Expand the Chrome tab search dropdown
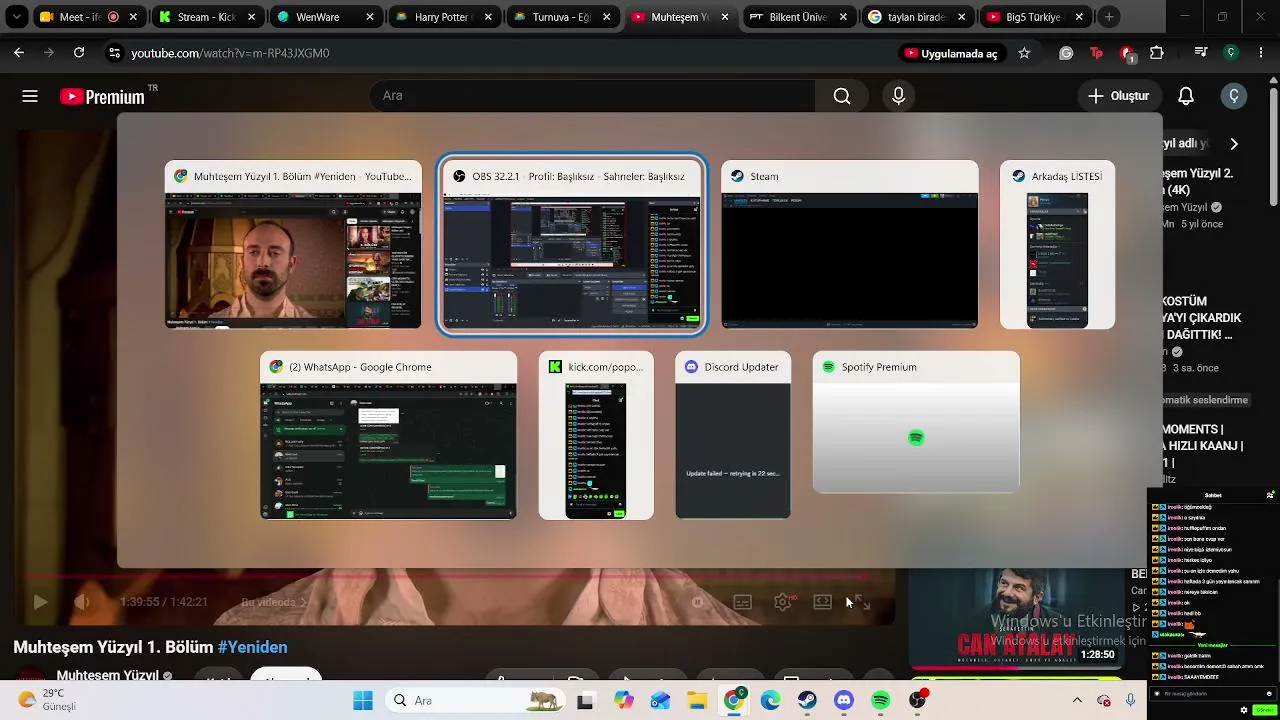The width and height of the screenshot is (1280, 720). pos(17,17)
